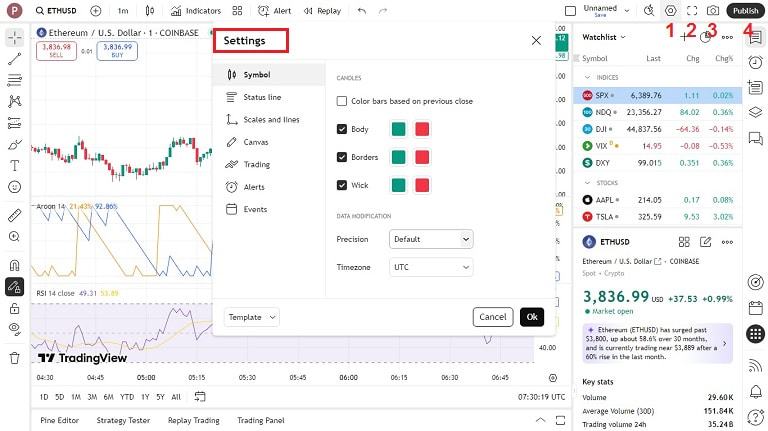Open the Alert creation button
768x431 pixels.
tap(274, 11)
